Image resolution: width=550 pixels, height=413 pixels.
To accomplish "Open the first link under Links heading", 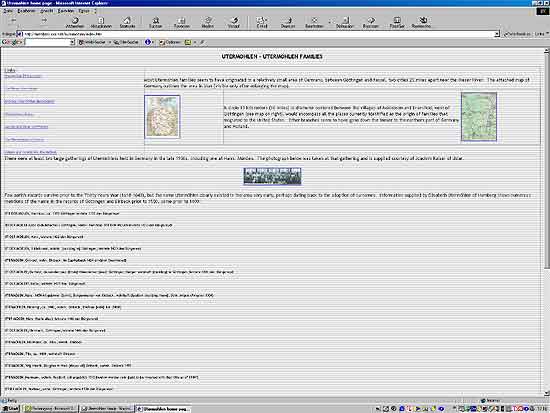I will pos(23,76).
